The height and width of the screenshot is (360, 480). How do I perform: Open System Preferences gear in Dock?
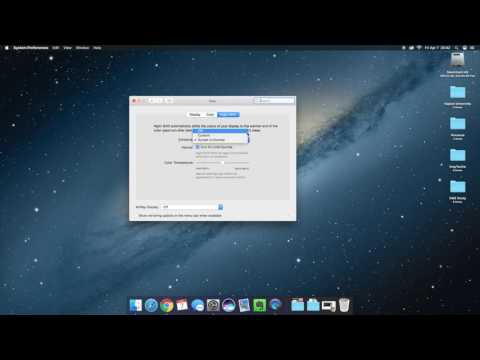[213, 305]
